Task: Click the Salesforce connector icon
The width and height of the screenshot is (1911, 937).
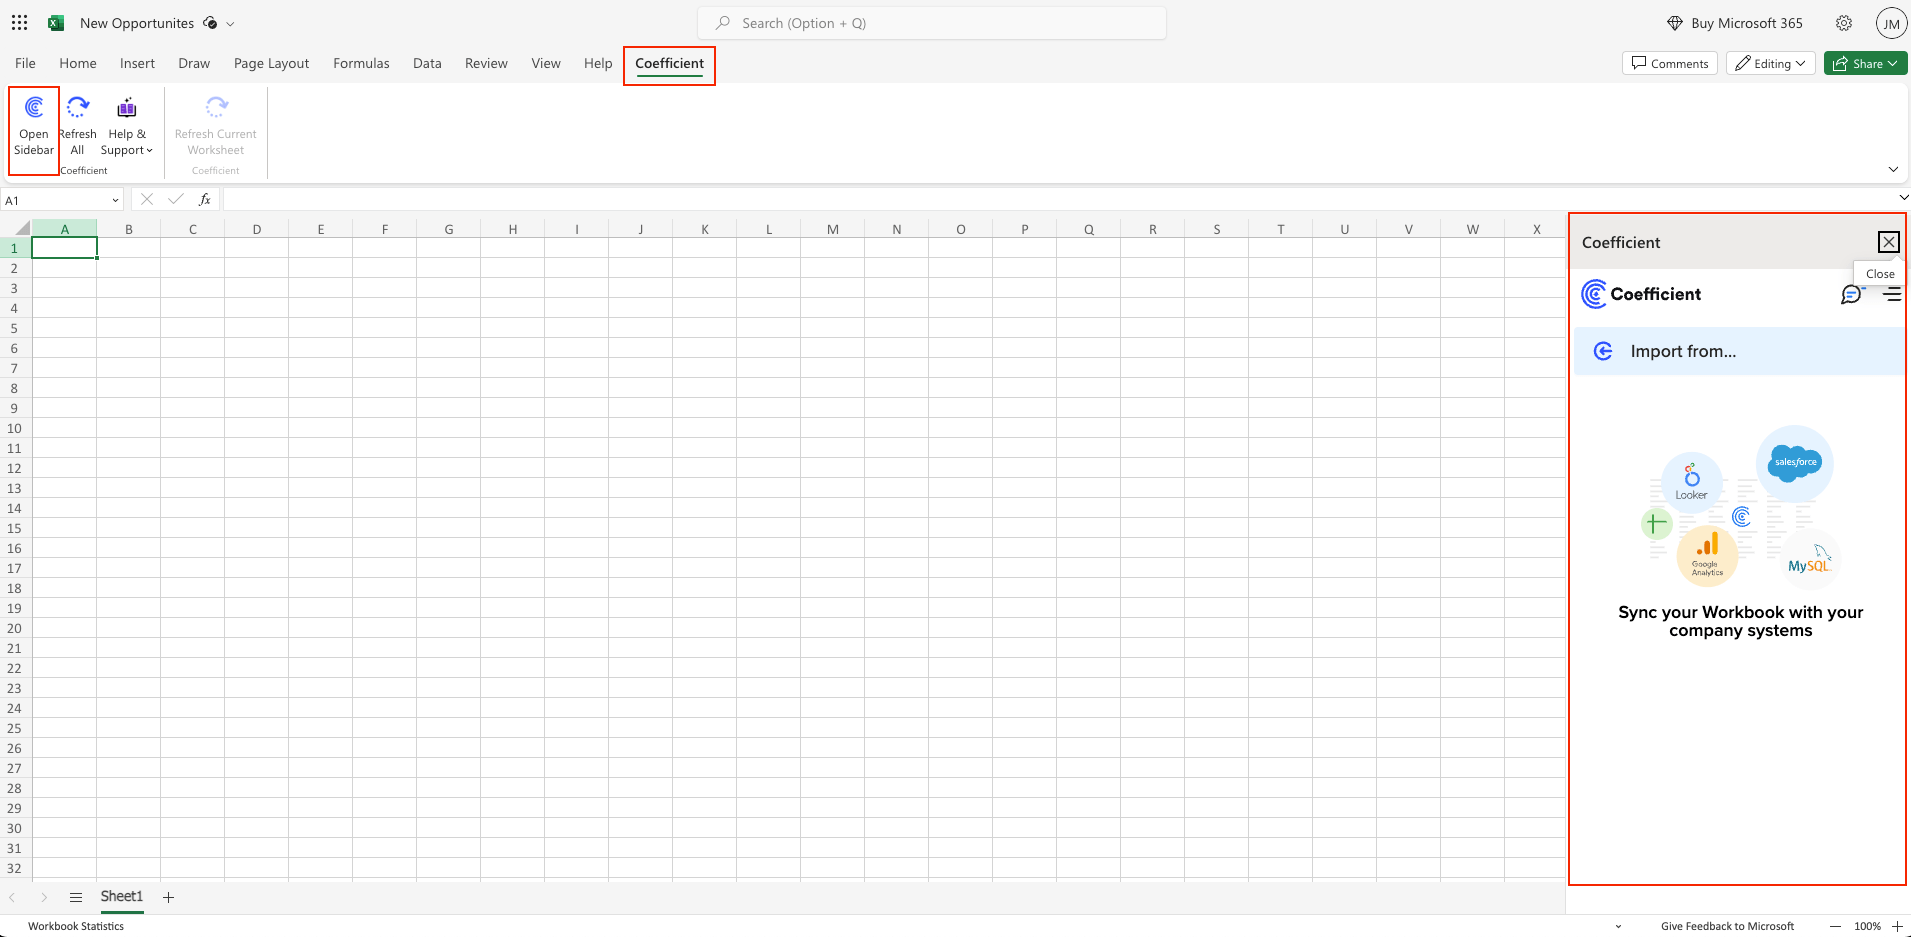Action: pos(1795,463)
